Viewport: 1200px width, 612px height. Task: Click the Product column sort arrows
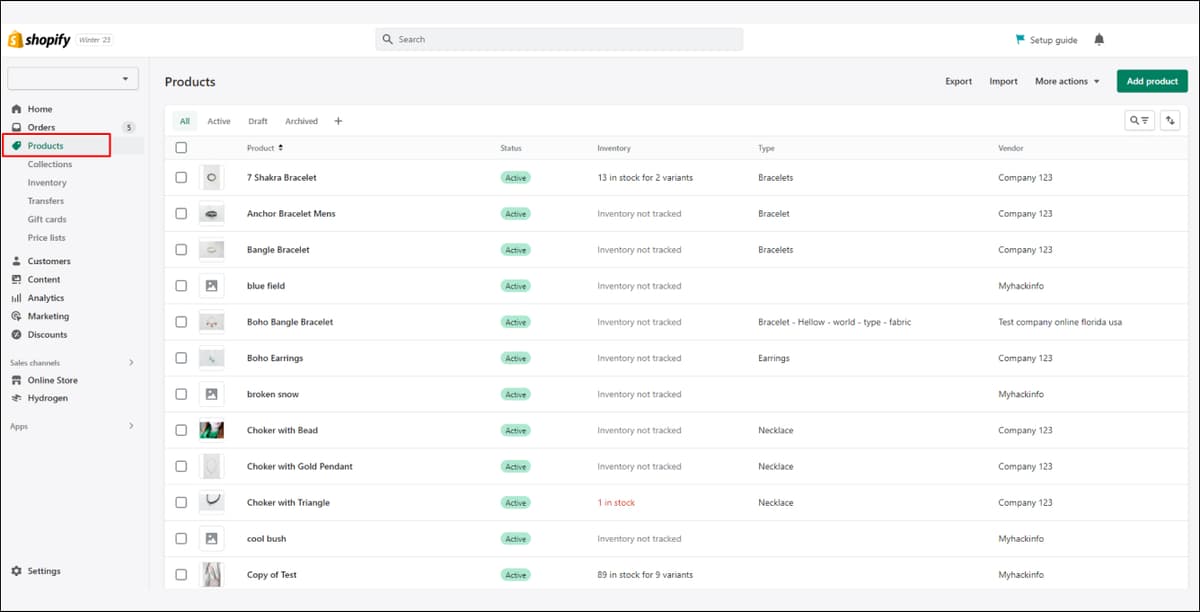pos(281,148)
